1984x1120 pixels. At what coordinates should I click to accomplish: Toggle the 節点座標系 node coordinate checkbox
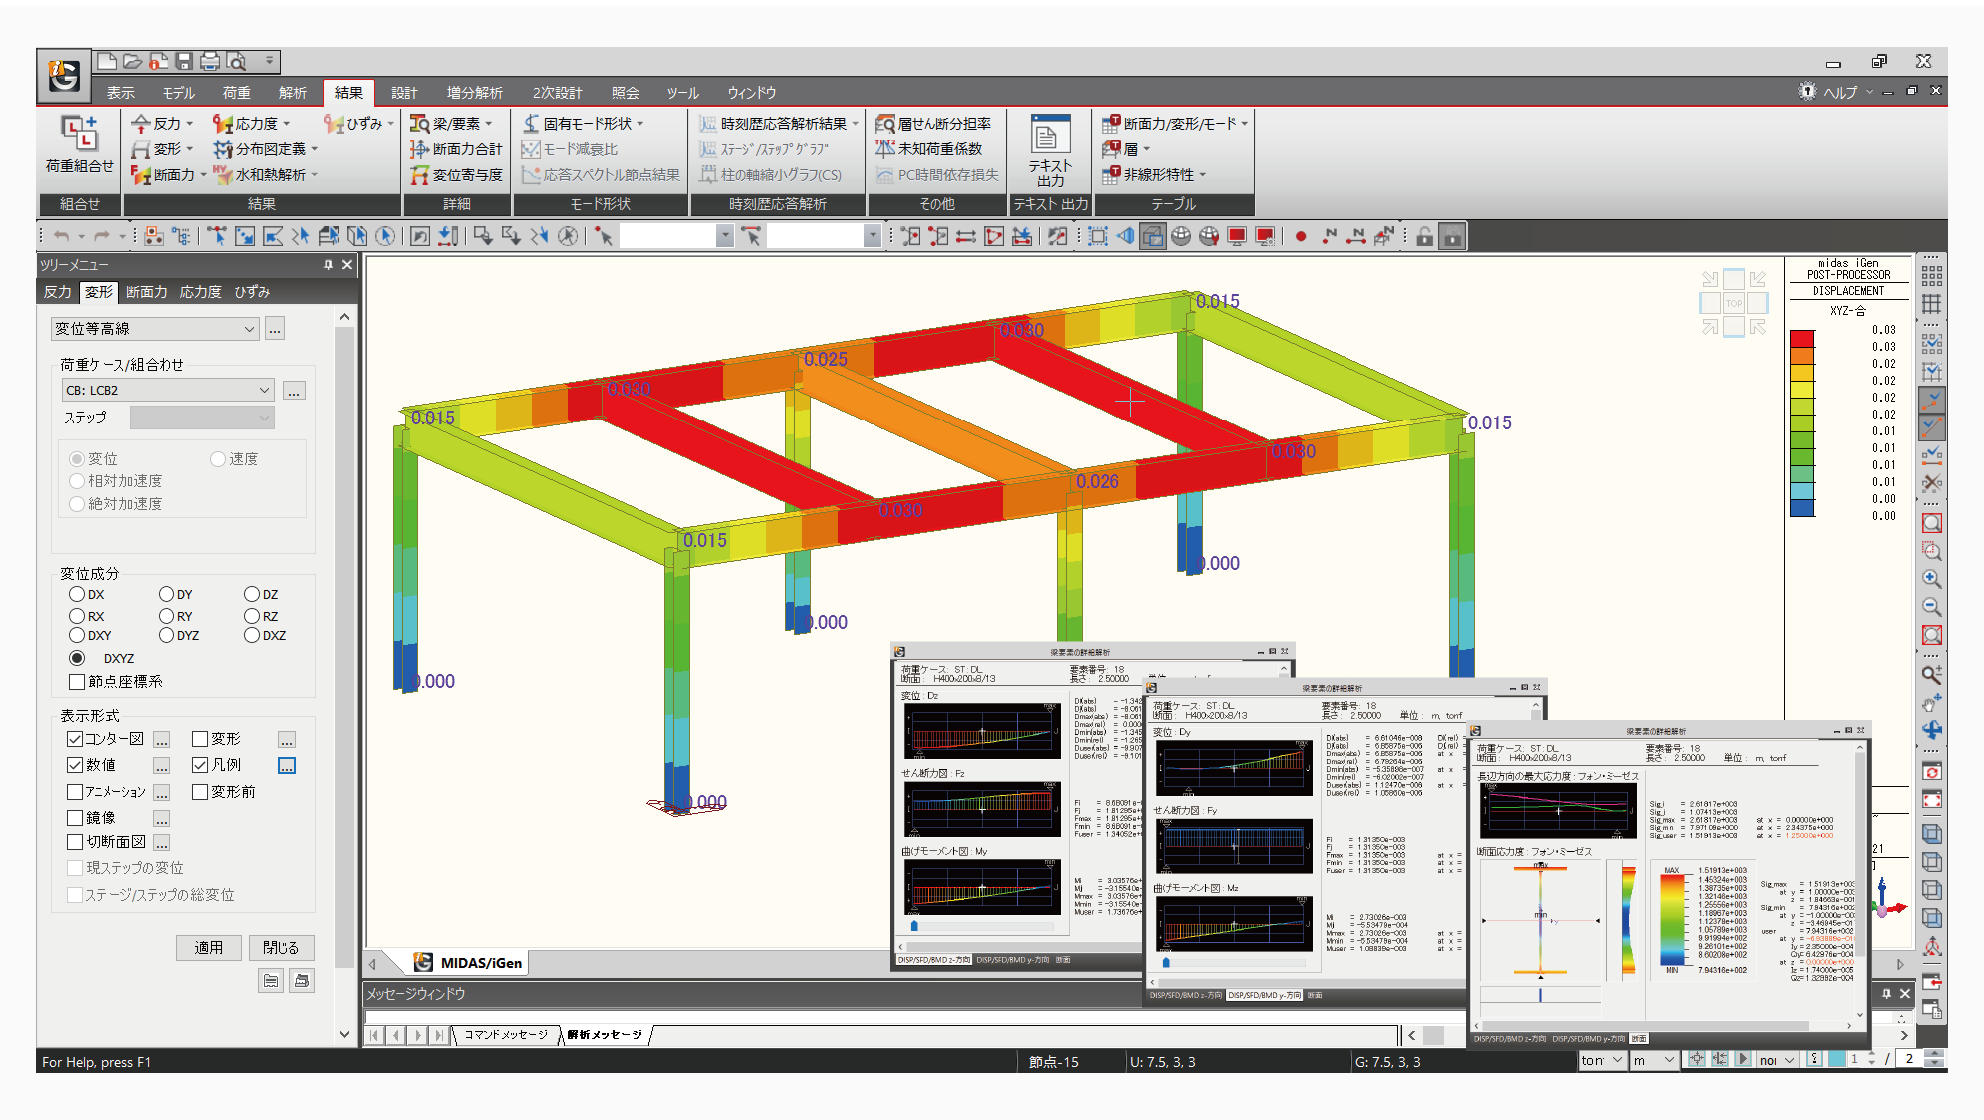[x=77, y=682]
